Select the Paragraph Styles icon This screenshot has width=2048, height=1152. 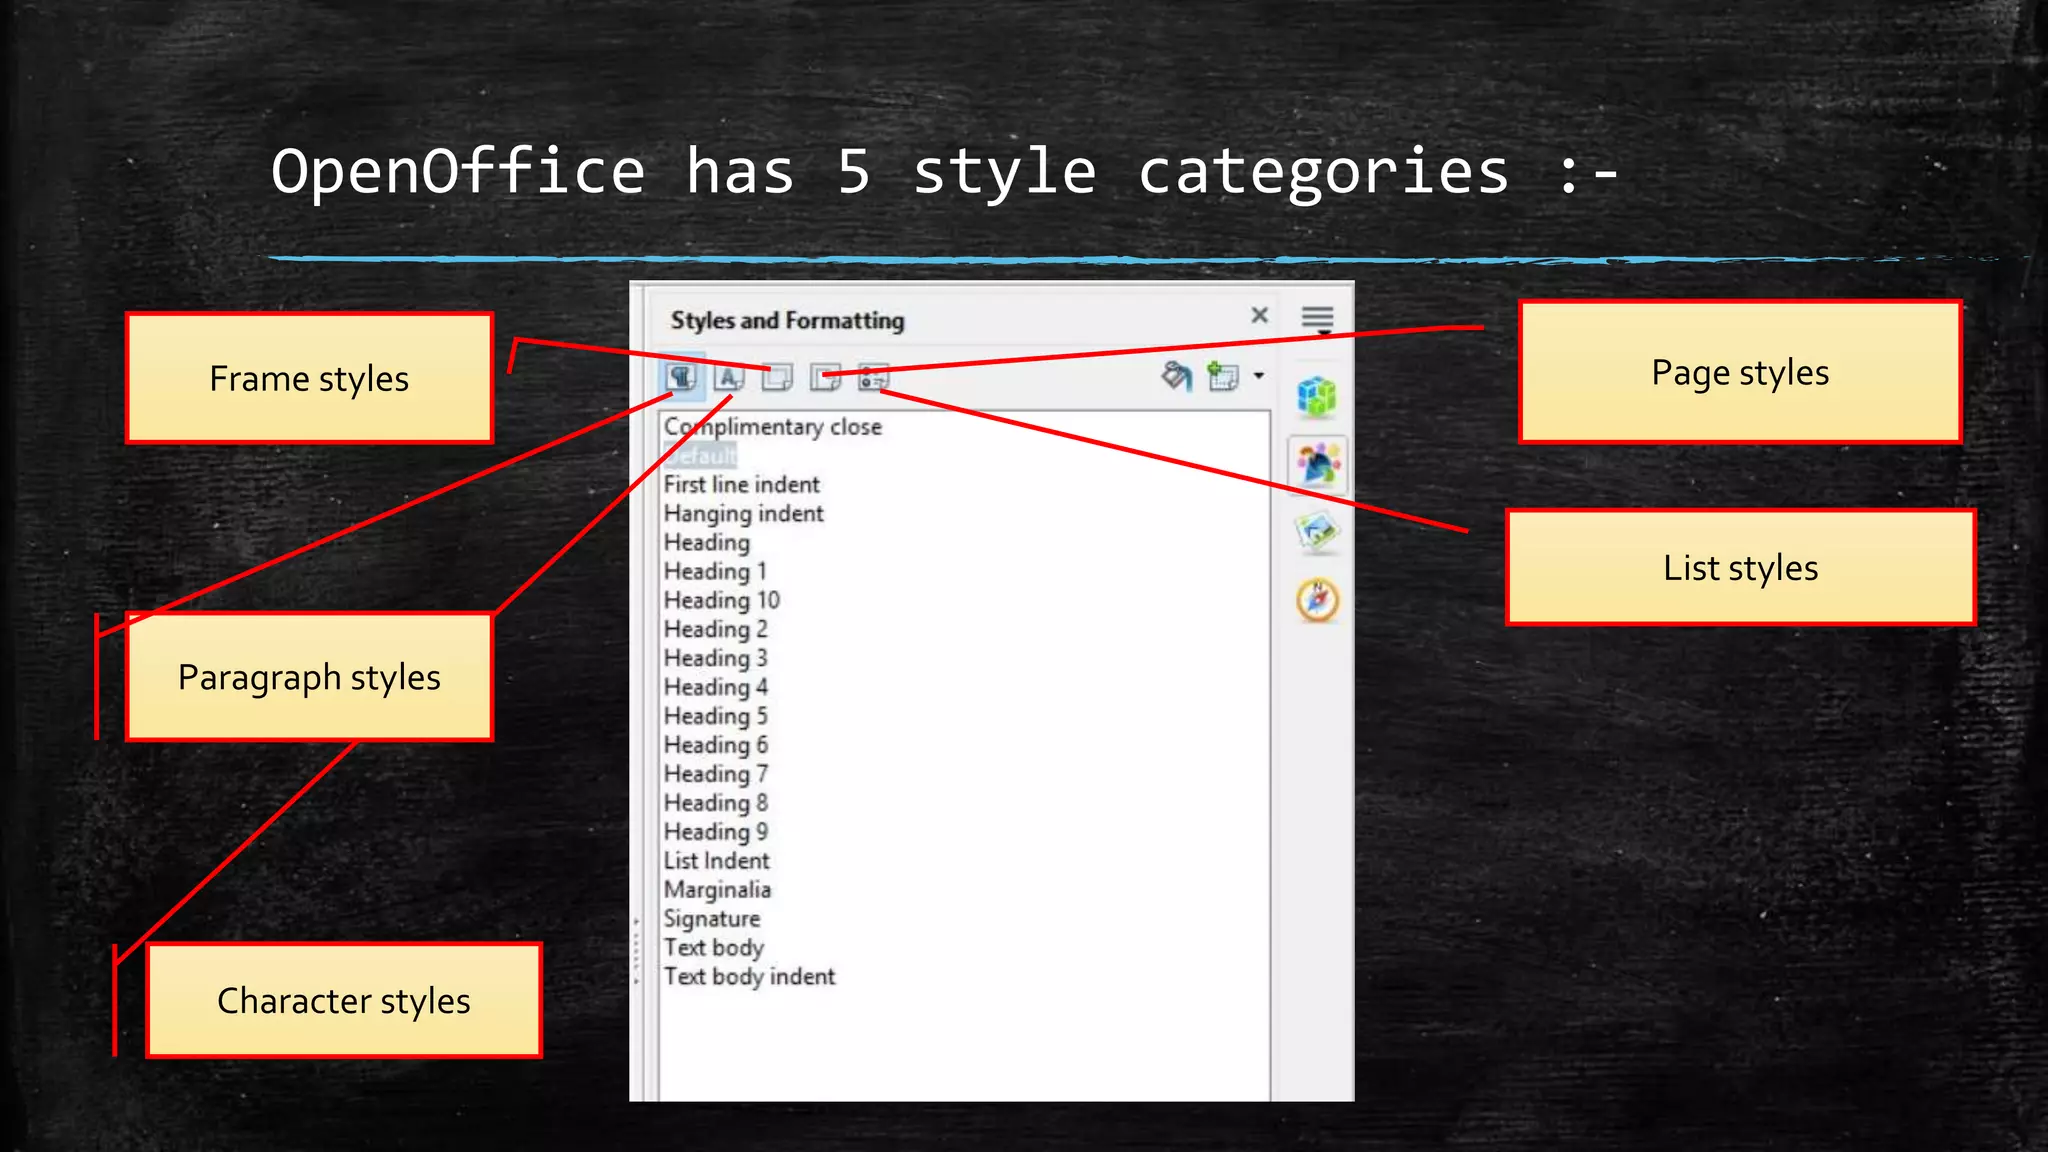pyautogui.click(x=682, y=377)
